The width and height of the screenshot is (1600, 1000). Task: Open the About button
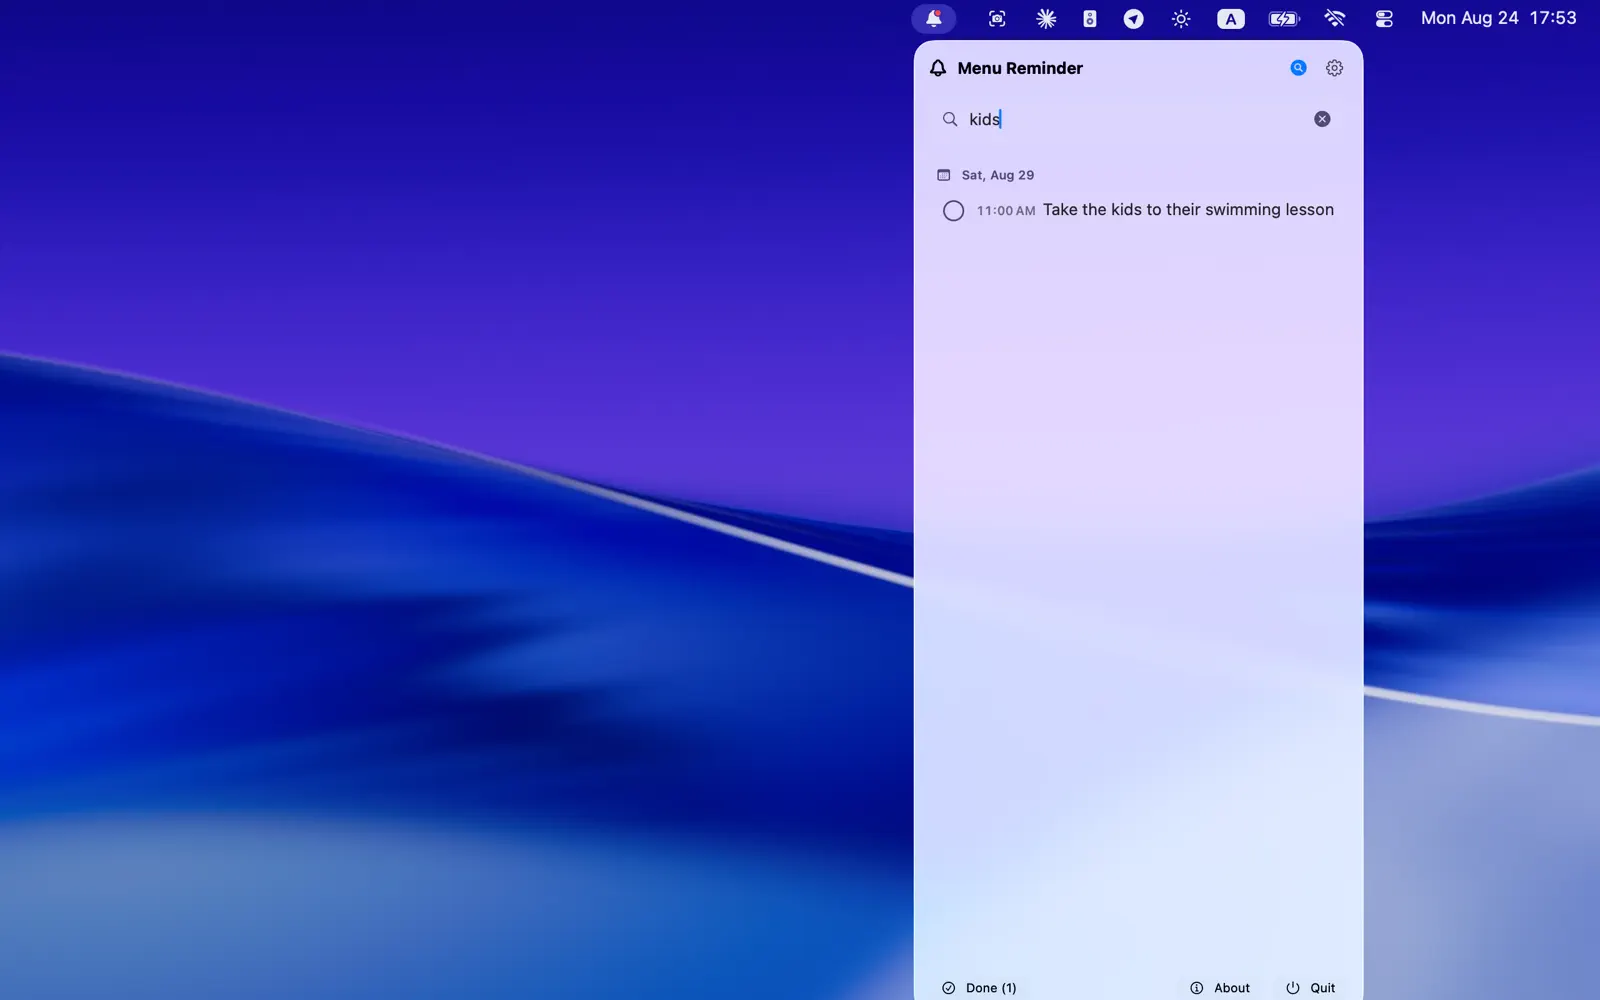[1220, 988]
